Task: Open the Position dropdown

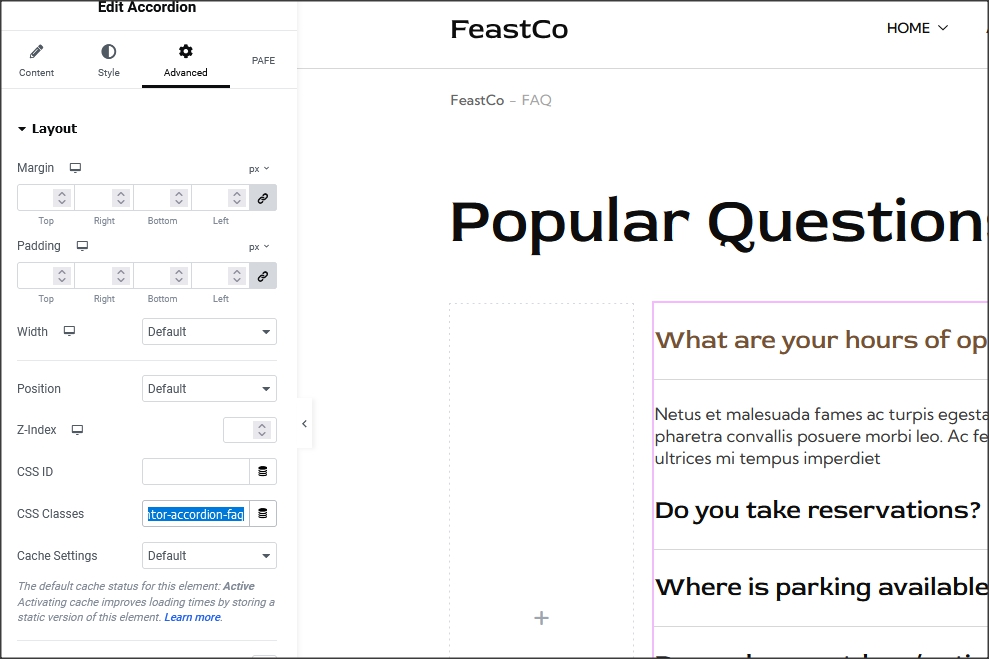Action: [209, 389]
